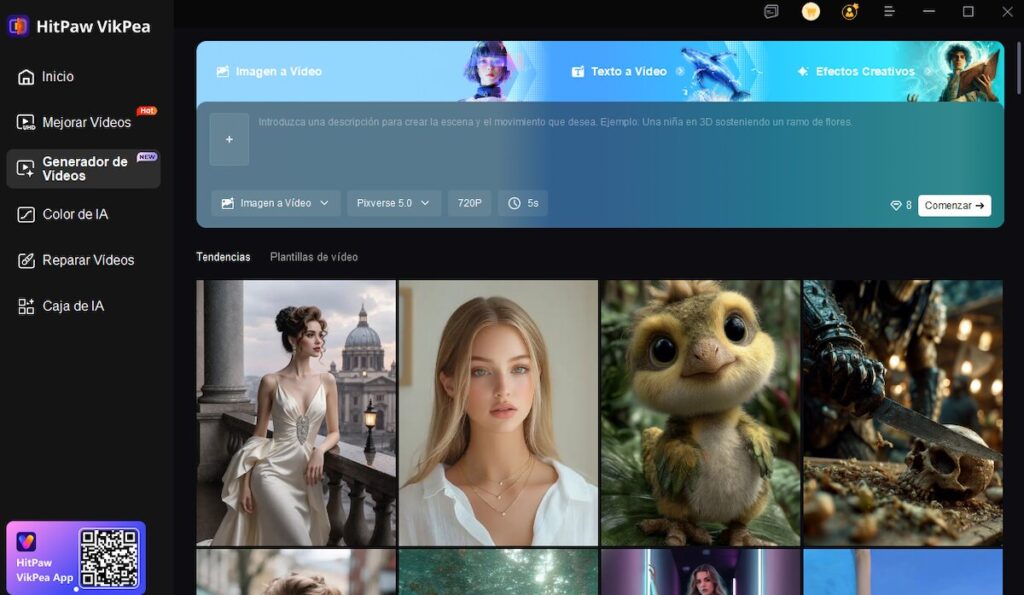The width and height of the screenshot is (1024, 595).
Task: Click the Inicio house icon
Action: coord(26,77)
